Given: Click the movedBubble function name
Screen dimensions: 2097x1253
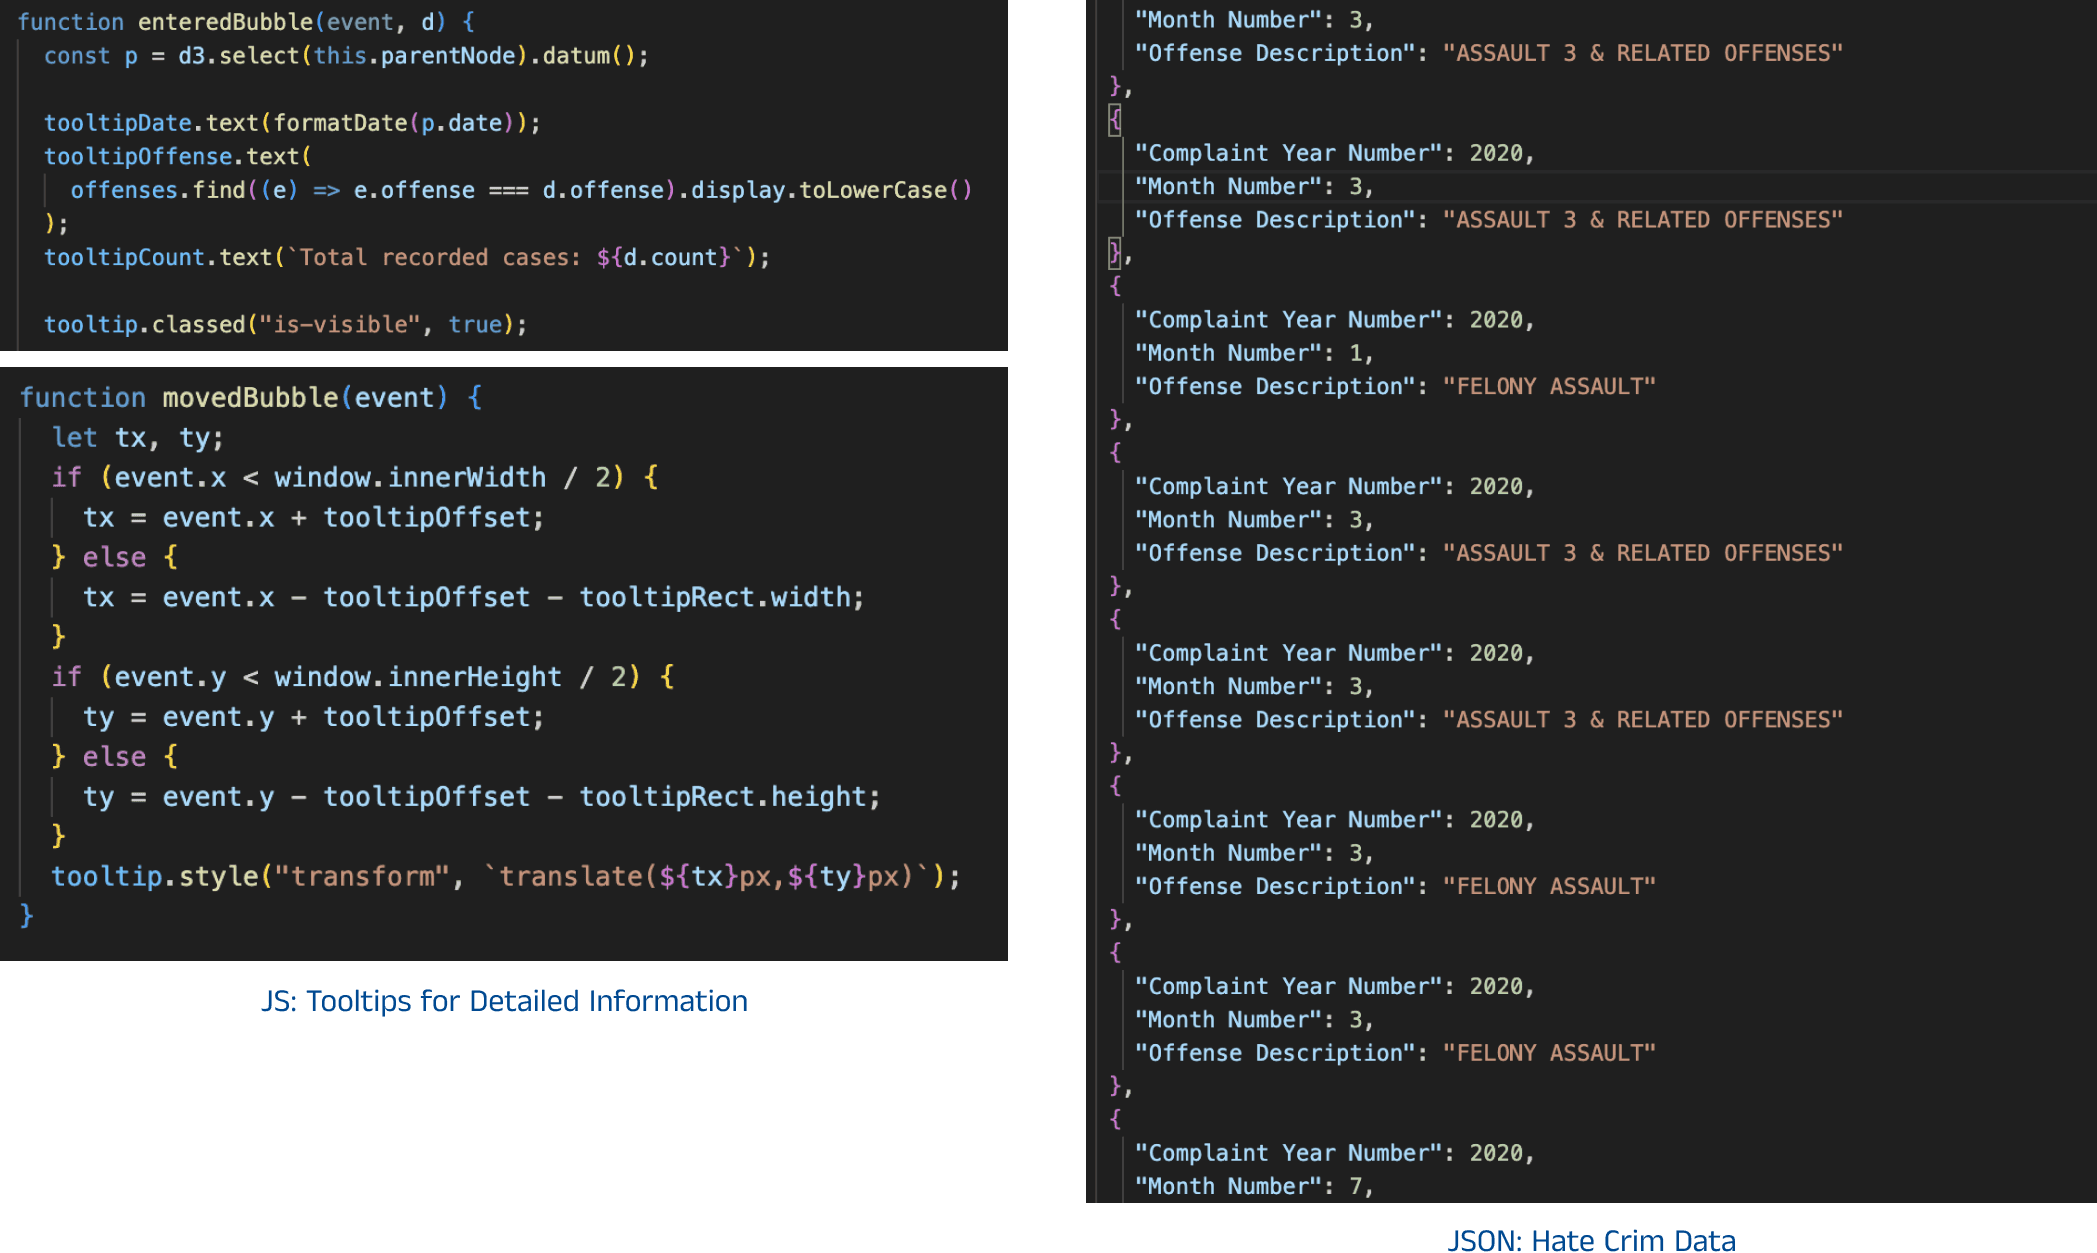Looking at the screenshot, I should coord(250,398).
